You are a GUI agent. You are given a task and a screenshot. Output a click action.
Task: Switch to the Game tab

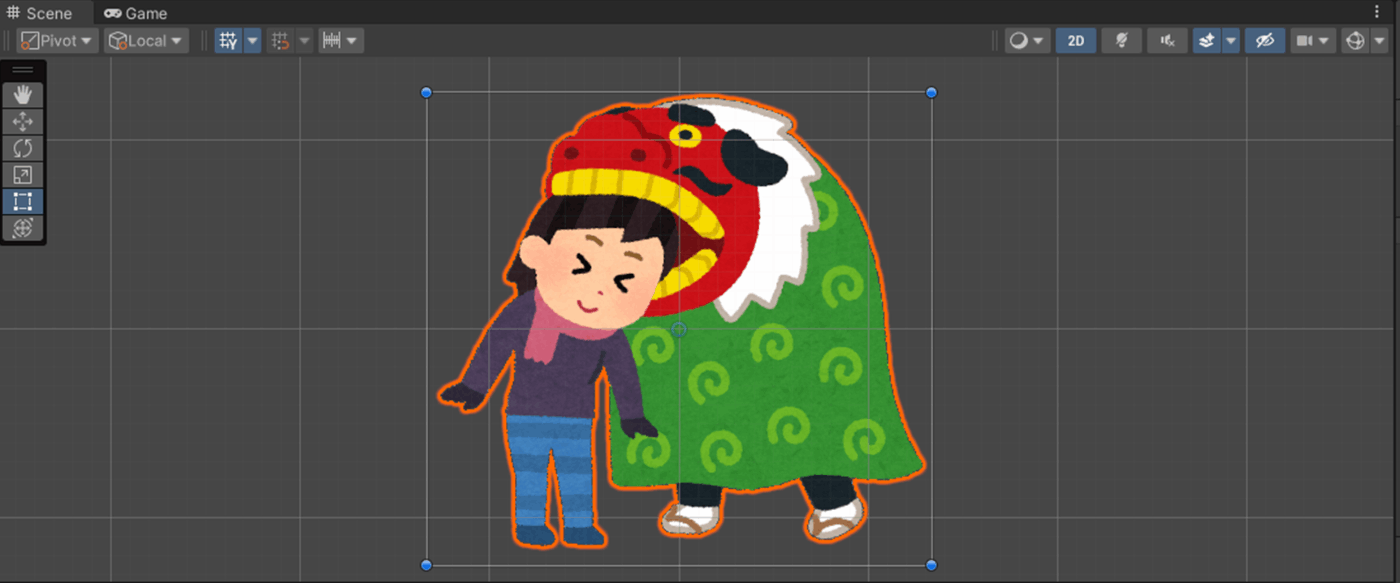tap(136, 13)
